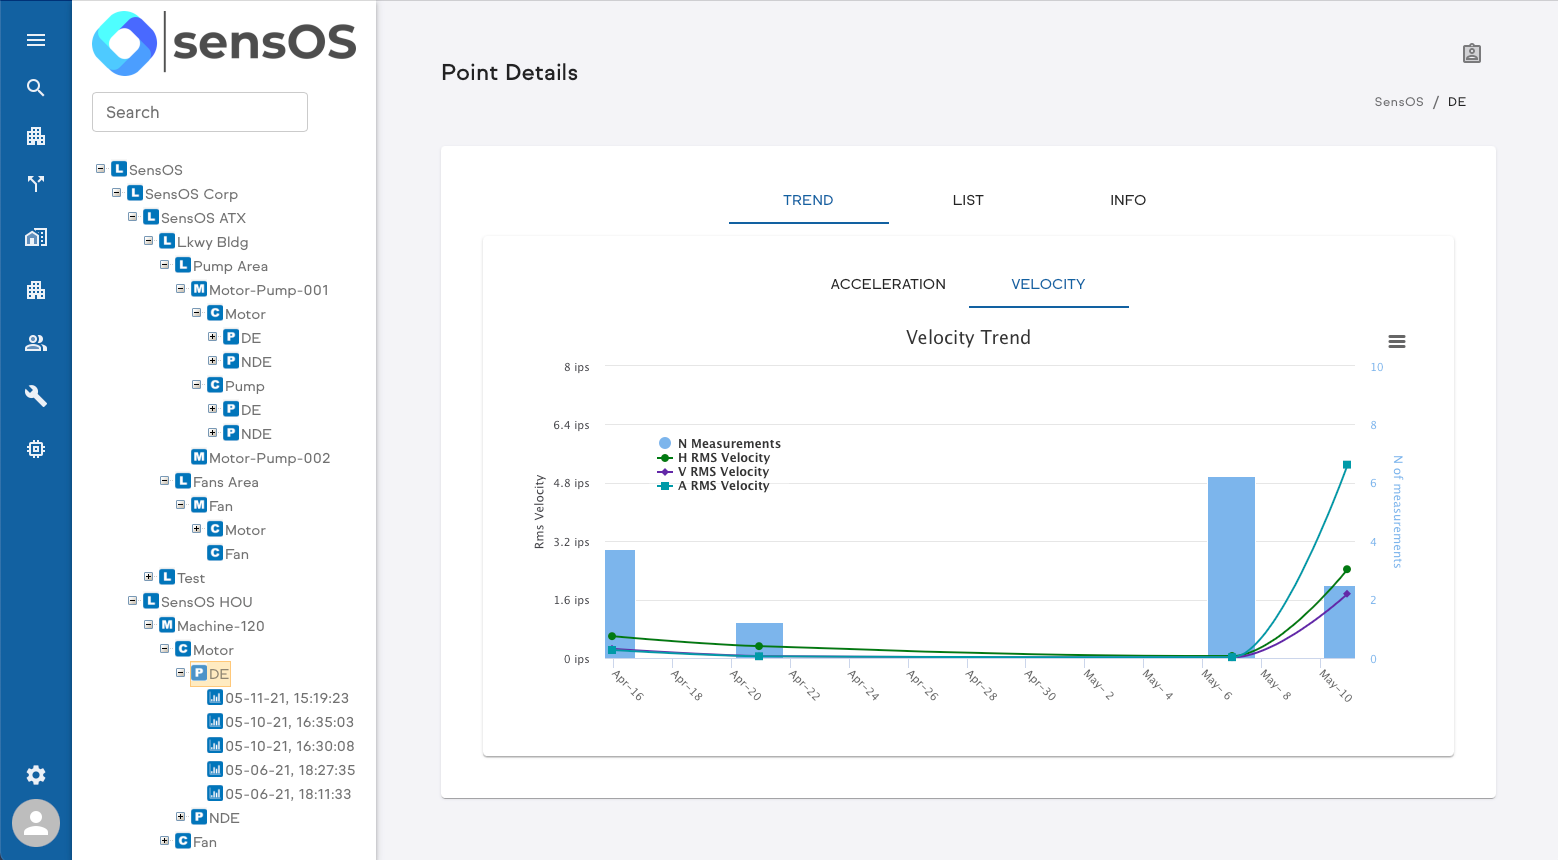The image size is (1558, 860).
Task: Collapse the SensOS ATX node
Action: click(x=132, y=217)
